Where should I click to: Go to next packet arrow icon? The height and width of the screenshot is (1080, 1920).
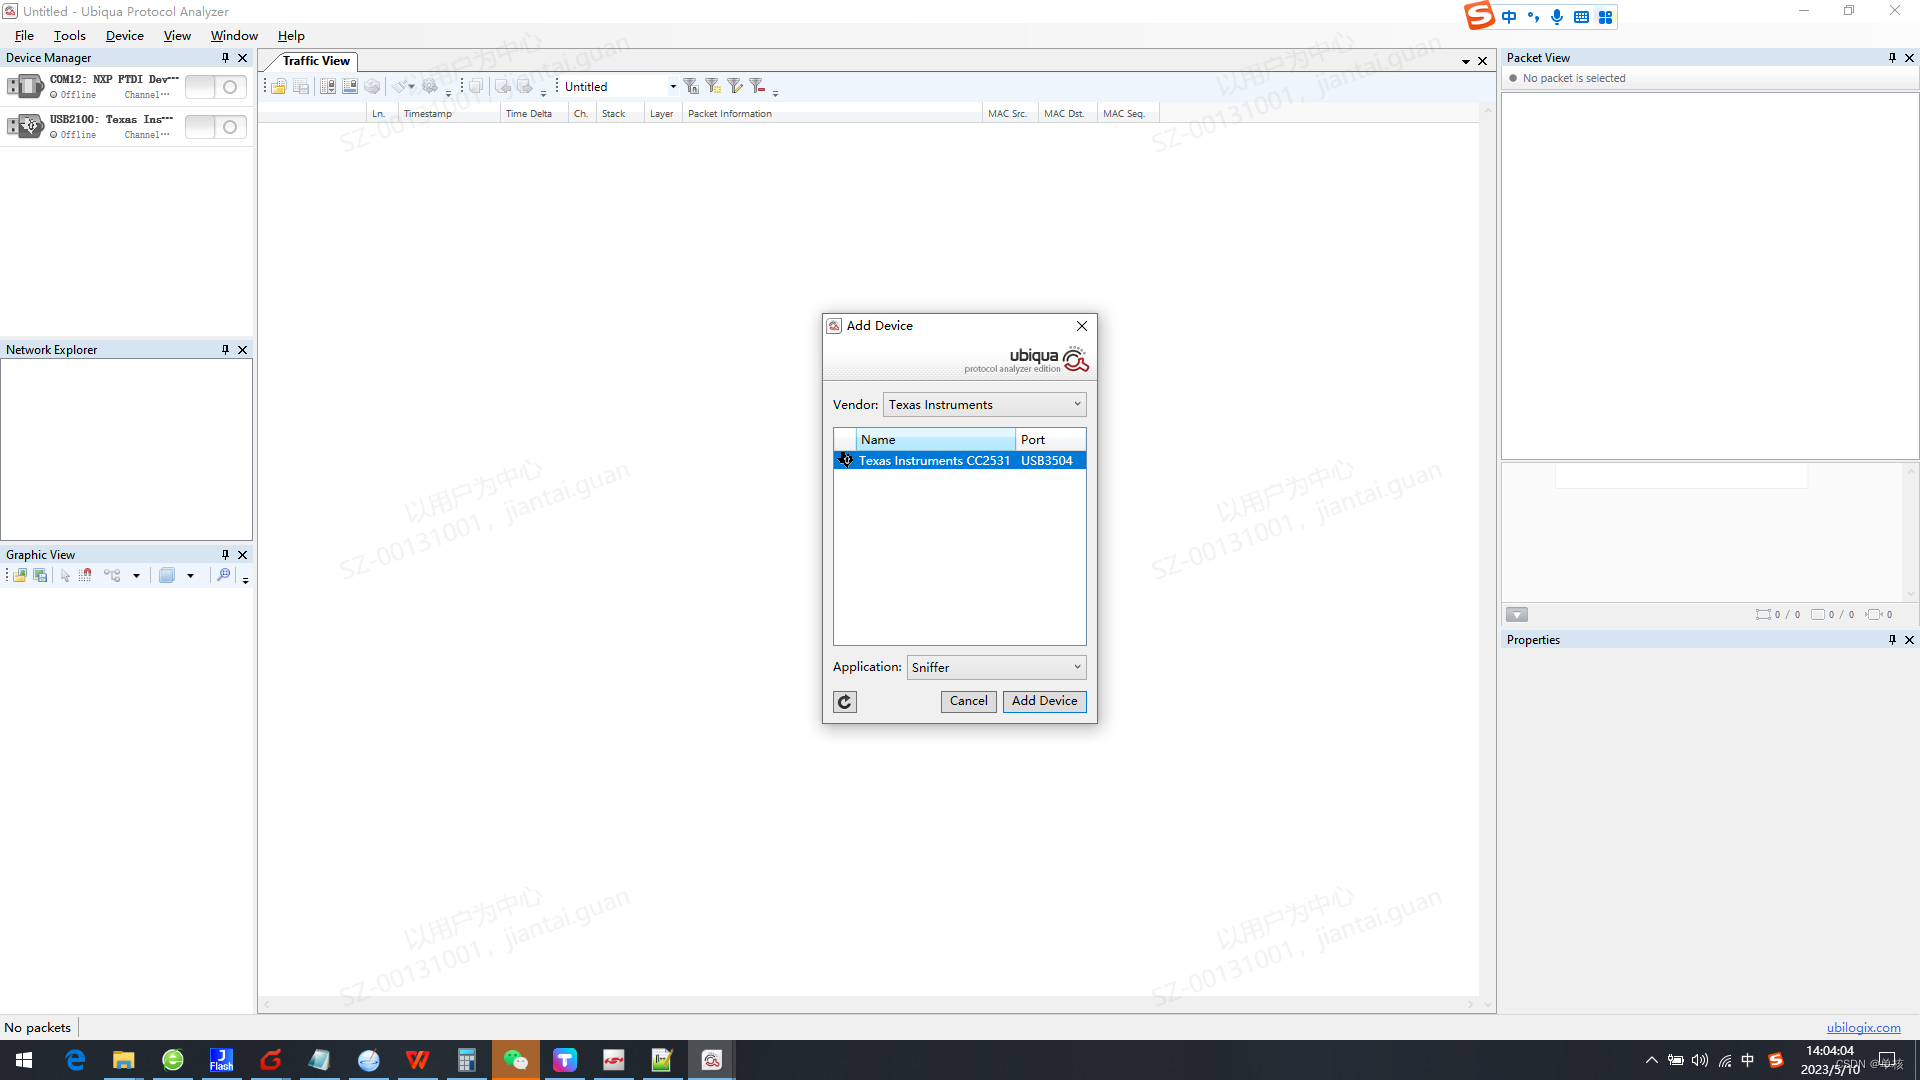(x=525, y=87)
